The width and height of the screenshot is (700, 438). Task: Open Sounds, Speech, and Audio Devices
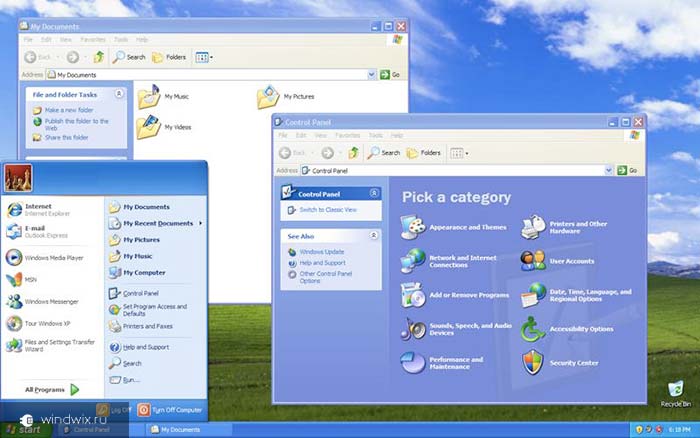pos(456,330)
